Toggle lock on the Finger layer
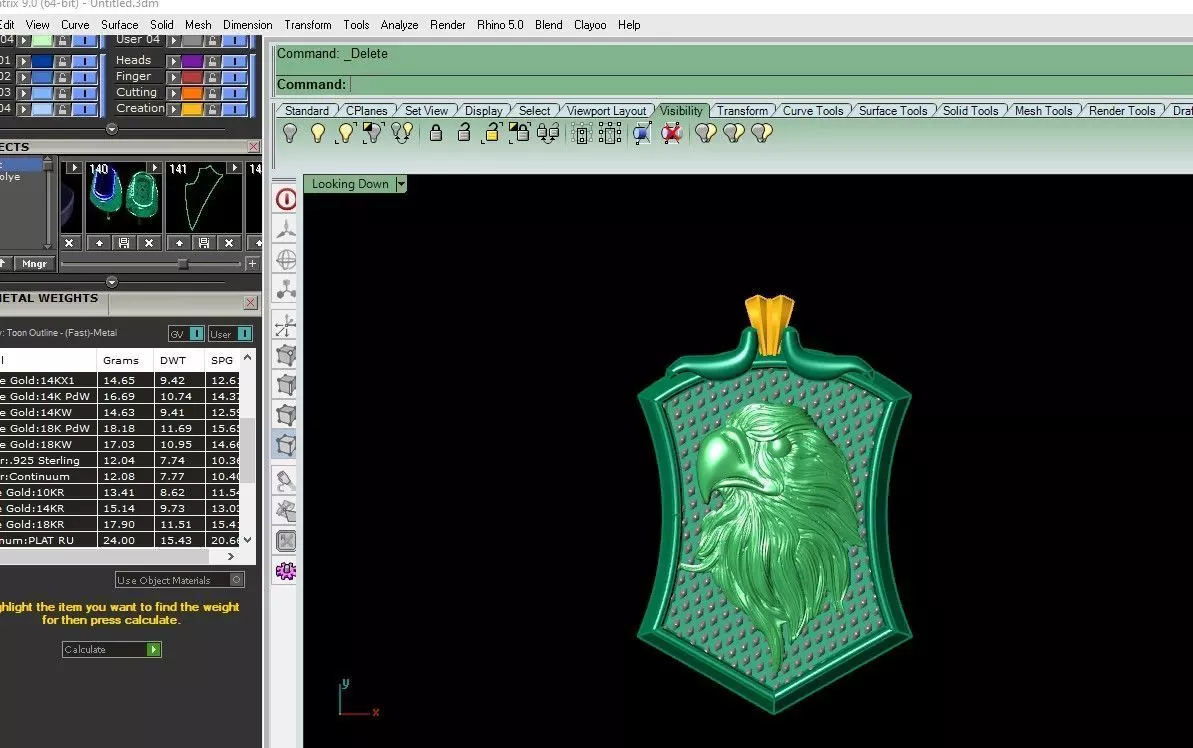 [x=213, y=77]
